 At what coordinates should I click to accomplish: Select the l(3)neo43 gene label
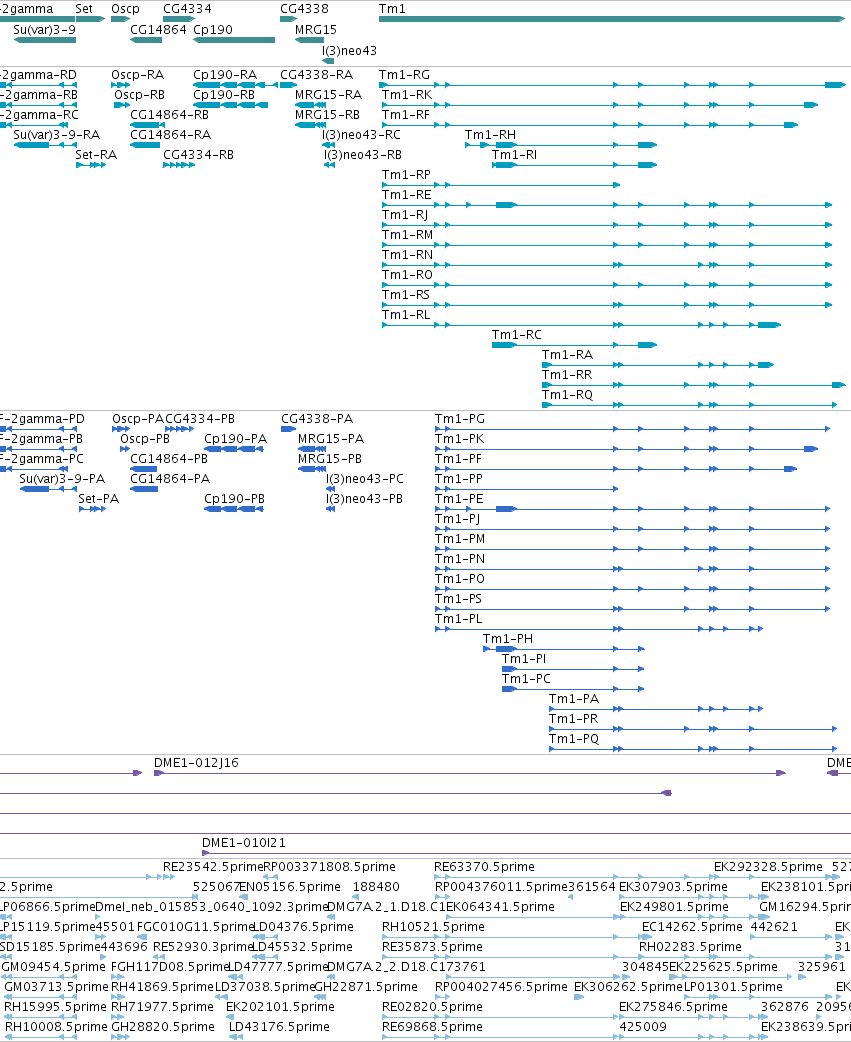(x=349, y=51)
